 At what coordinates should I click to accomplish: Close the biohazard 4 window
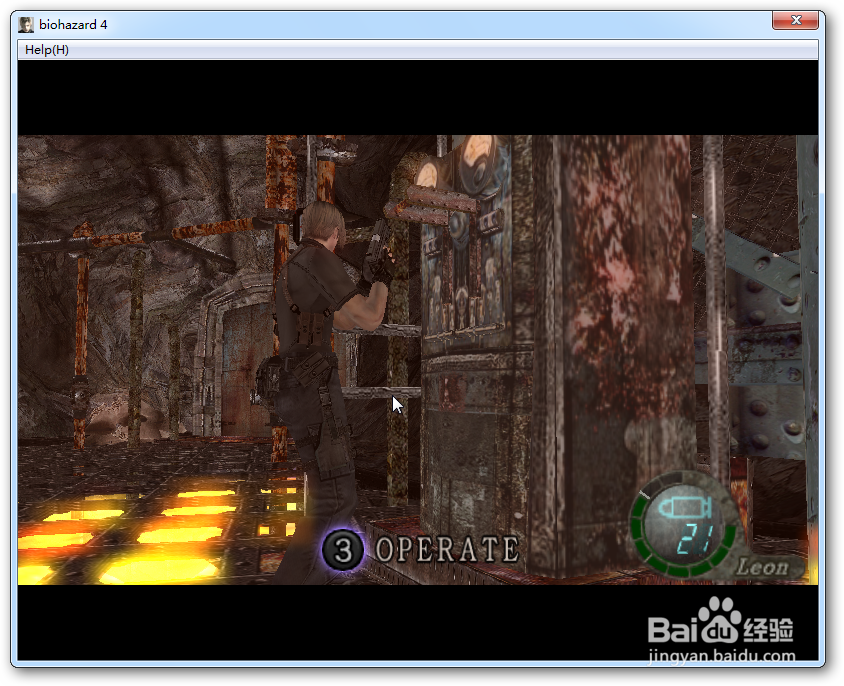pos(796,20)
